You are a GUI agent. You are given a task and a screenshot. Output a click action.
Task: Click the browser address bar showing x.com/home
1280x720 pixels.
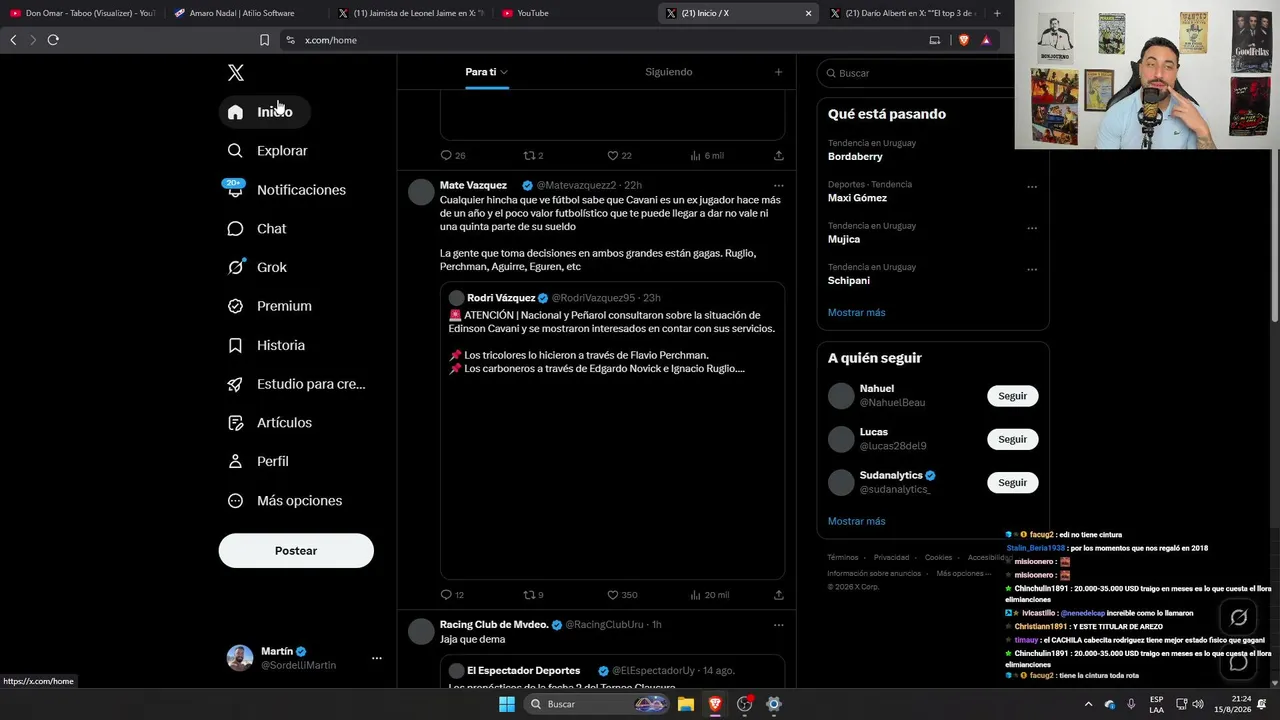[600, 40]
